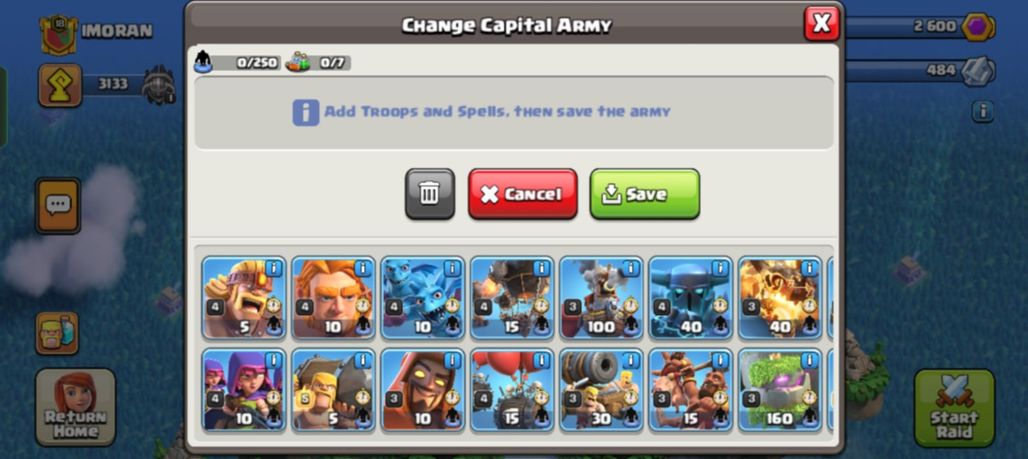Image resolution: width=1028 pixels, height=459 pixels.
Task: Add Mountain Golem troop costing 160
Action: pos(780,390)
